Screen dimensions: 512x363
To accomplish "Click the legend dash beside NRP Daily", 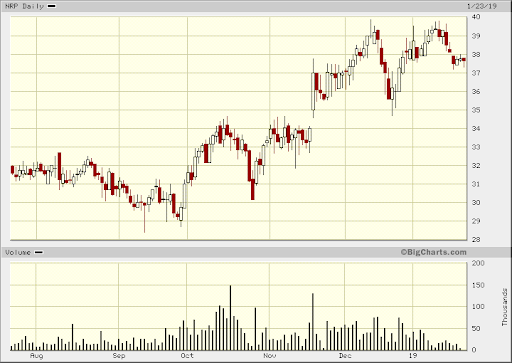I will tap(52, 6).
